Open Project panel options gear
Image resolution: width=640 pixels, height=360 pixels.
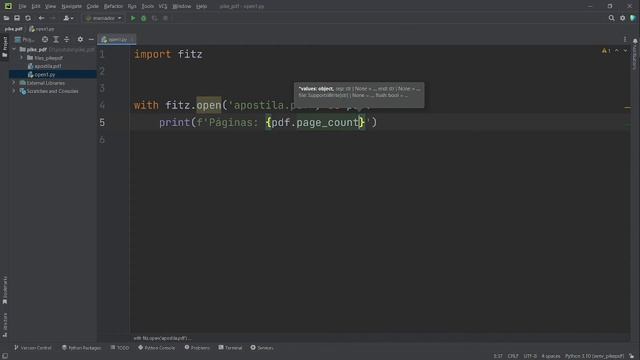[x=80, y=40]
